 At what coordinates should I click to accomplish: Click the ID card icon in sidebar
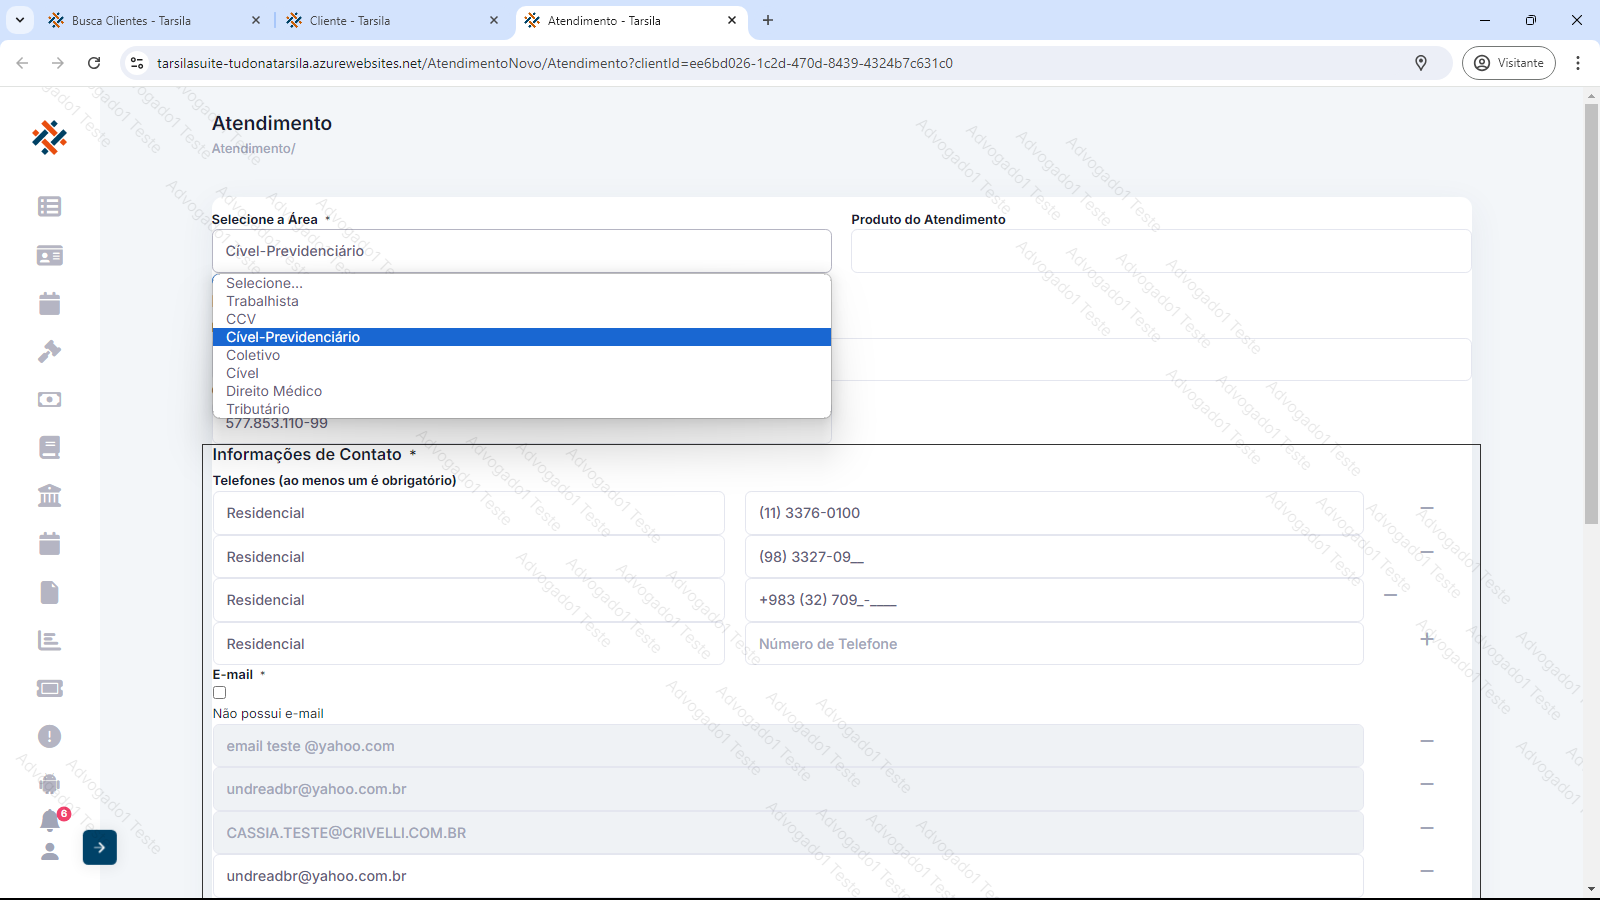pos(49,256)
